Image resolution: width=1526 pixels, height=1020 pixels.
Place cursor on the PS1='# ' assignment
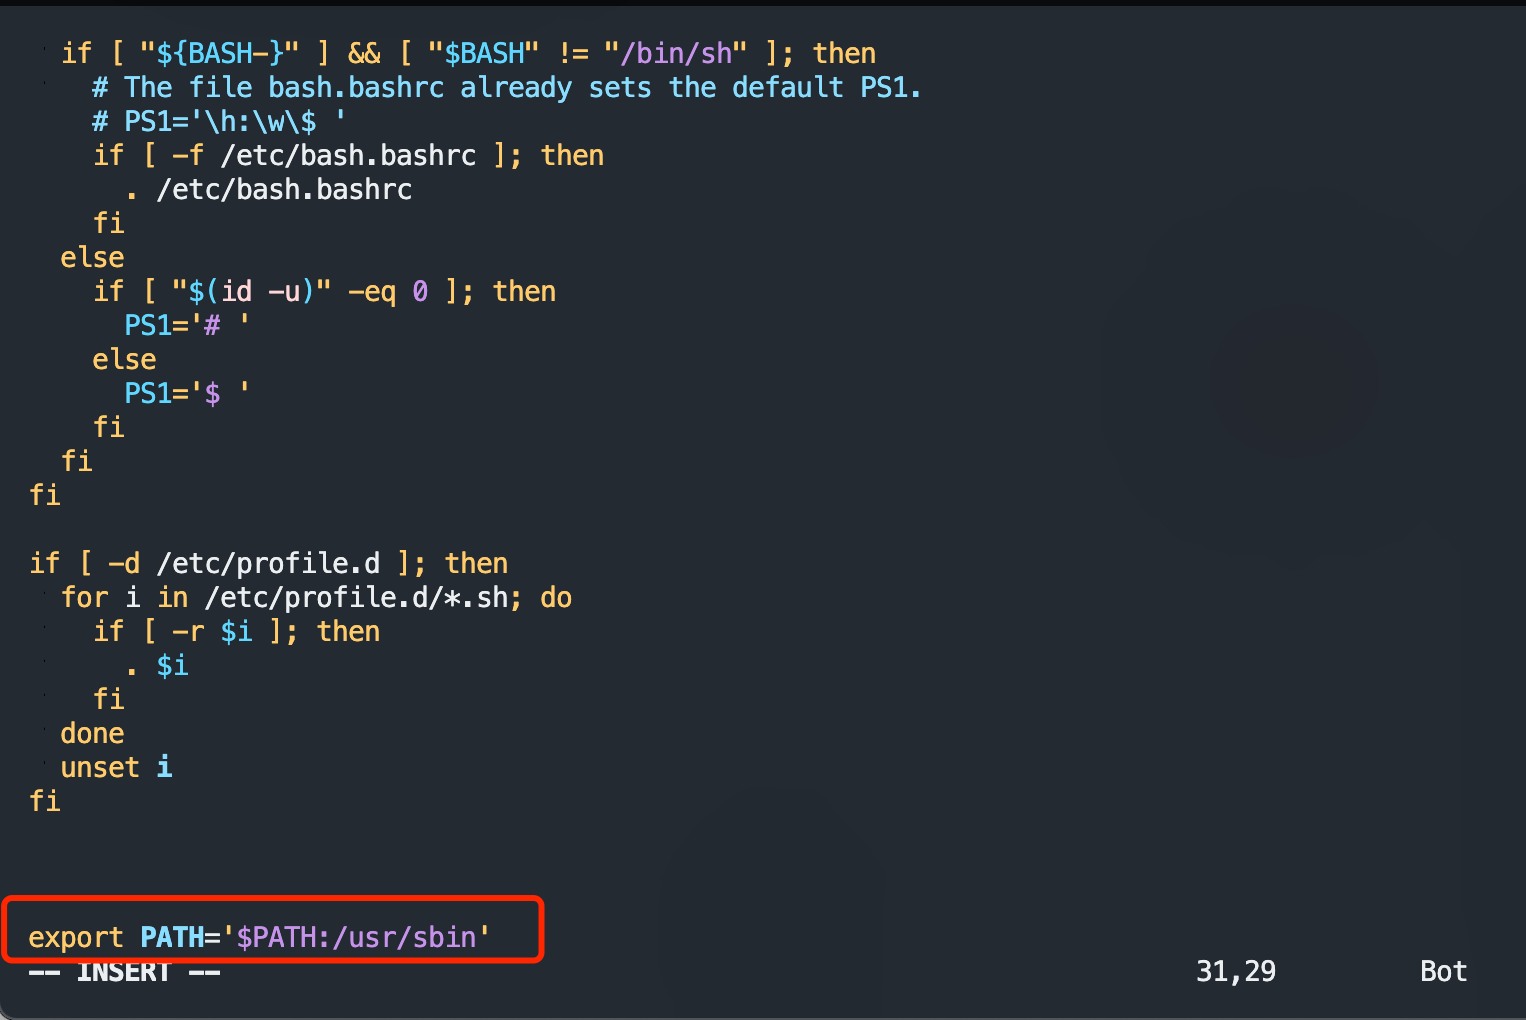point(186,326)
